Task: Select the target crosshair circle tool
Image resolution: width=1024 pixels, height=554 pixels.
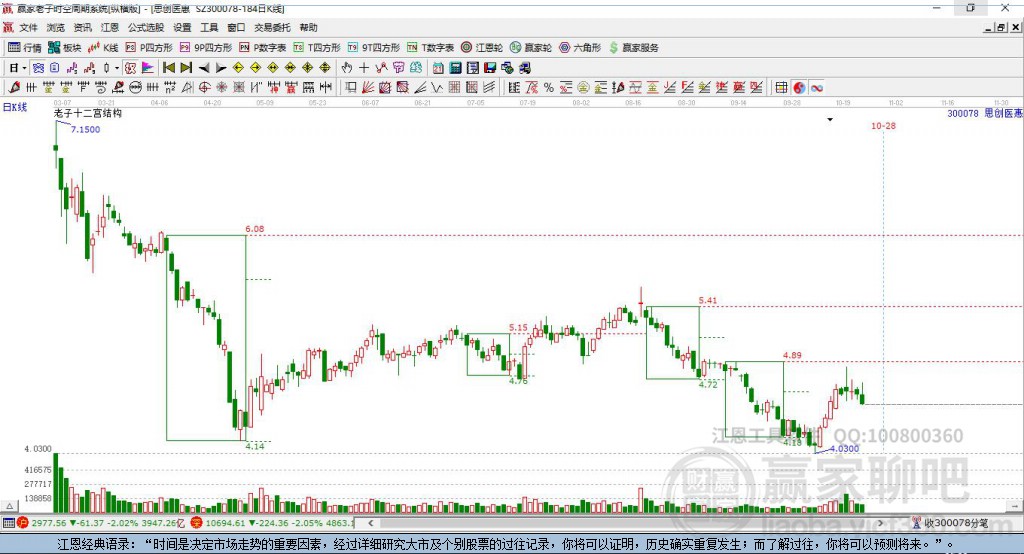Action: (204, 88)
